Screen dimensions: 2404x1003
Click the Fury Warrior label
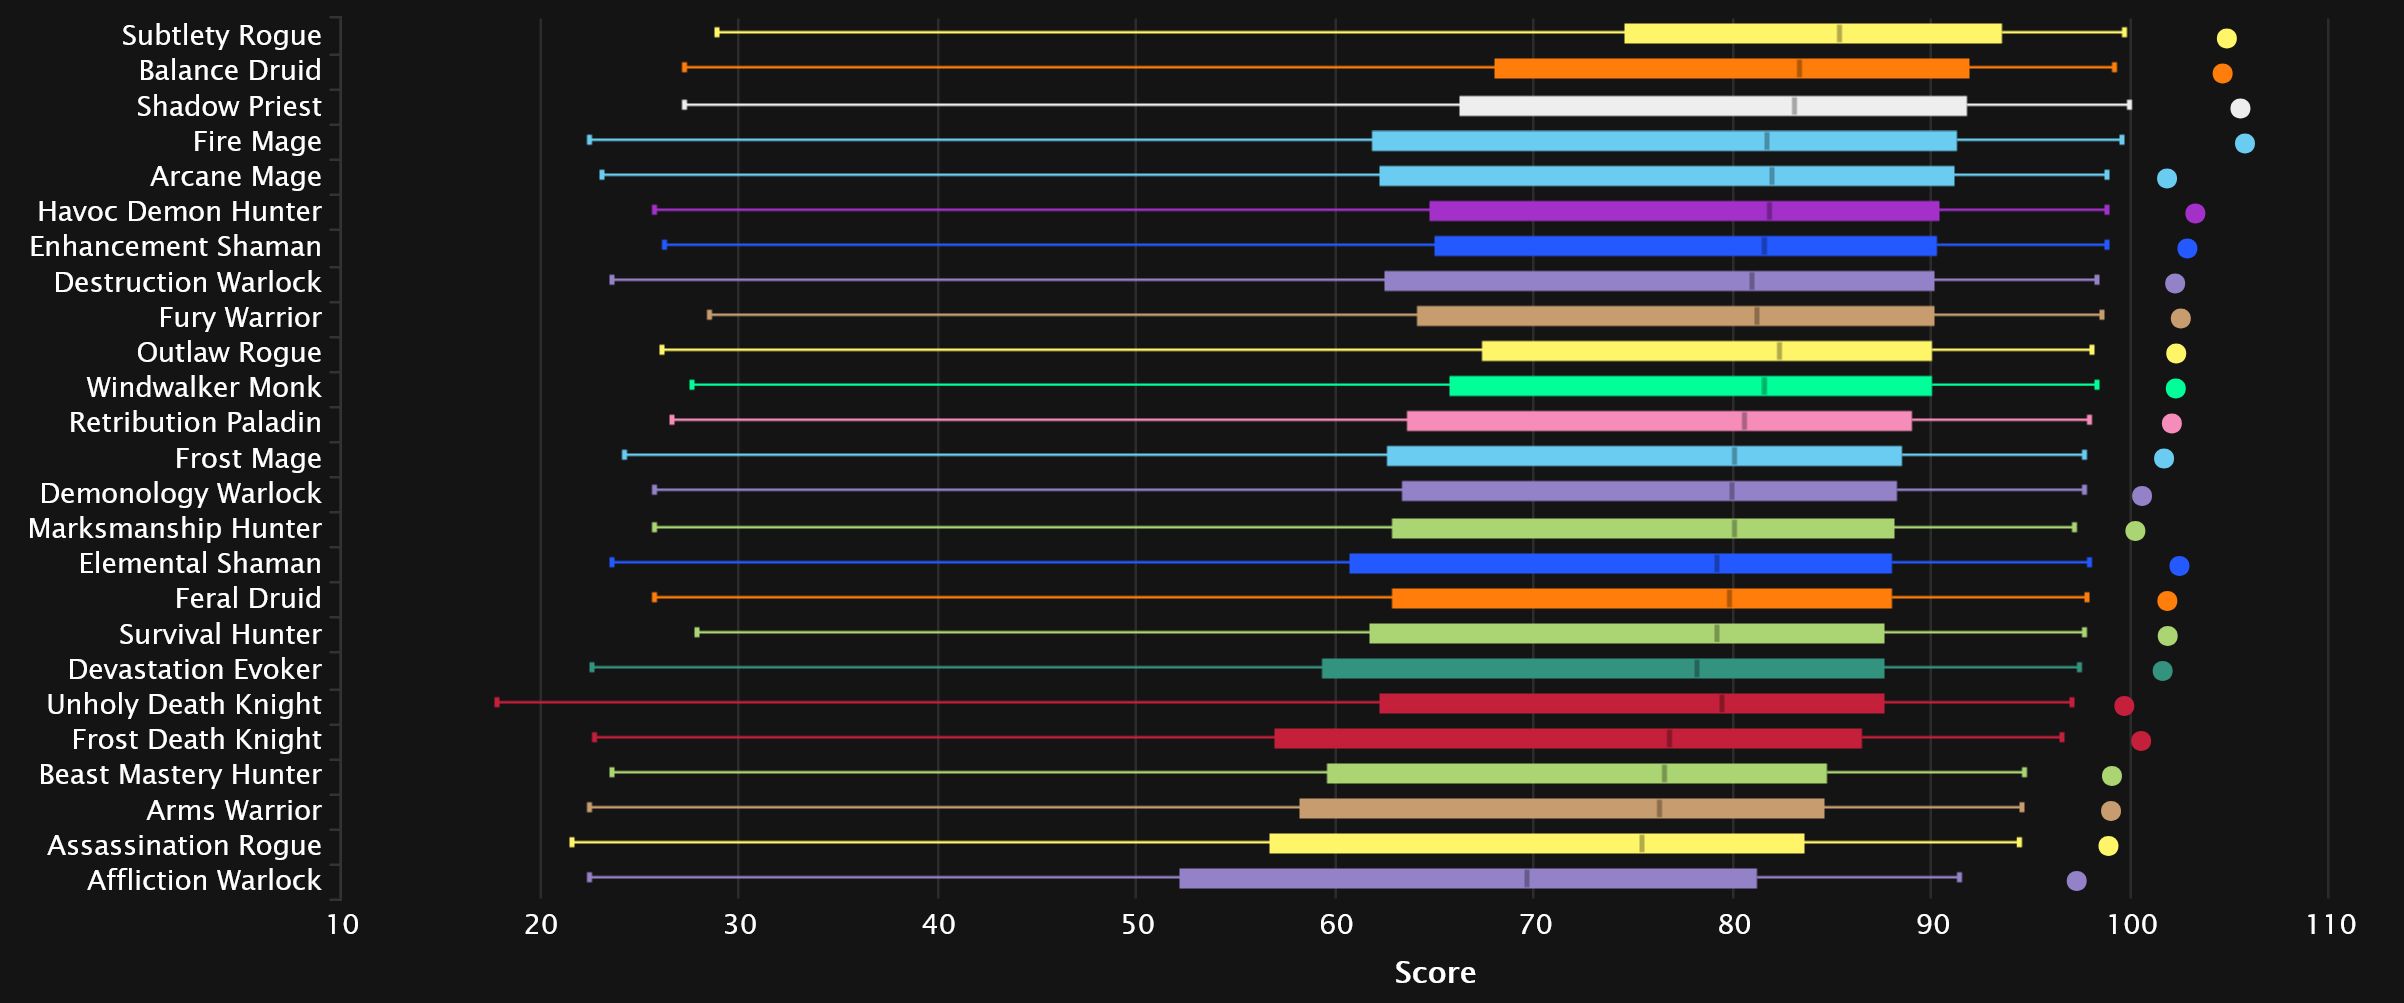point(240,317)
